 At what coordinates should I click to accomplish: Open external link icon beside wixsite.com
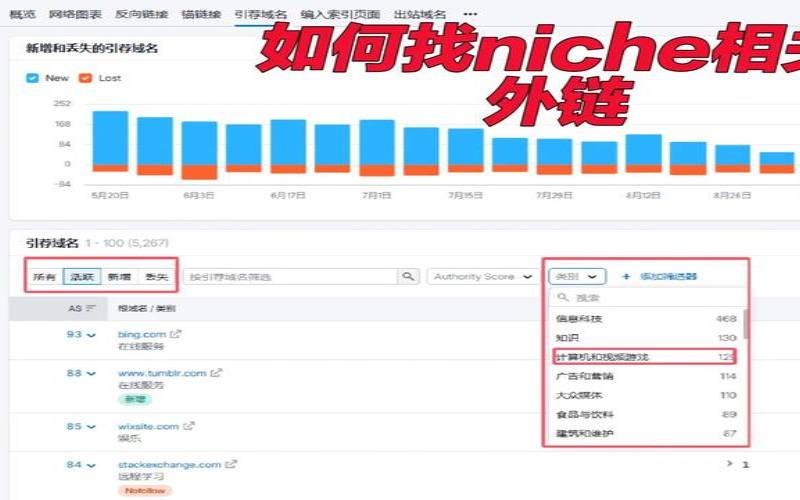pyautogui.click(x=189, y=426)
